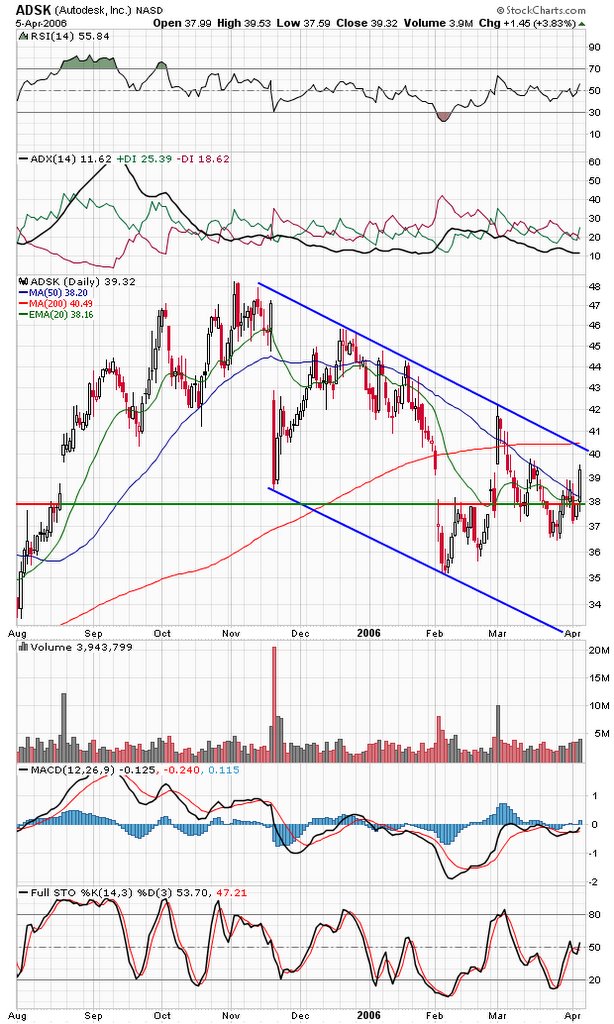Click the MACD(12,26,9) -0.125 legend label

[x=93, y=770]
